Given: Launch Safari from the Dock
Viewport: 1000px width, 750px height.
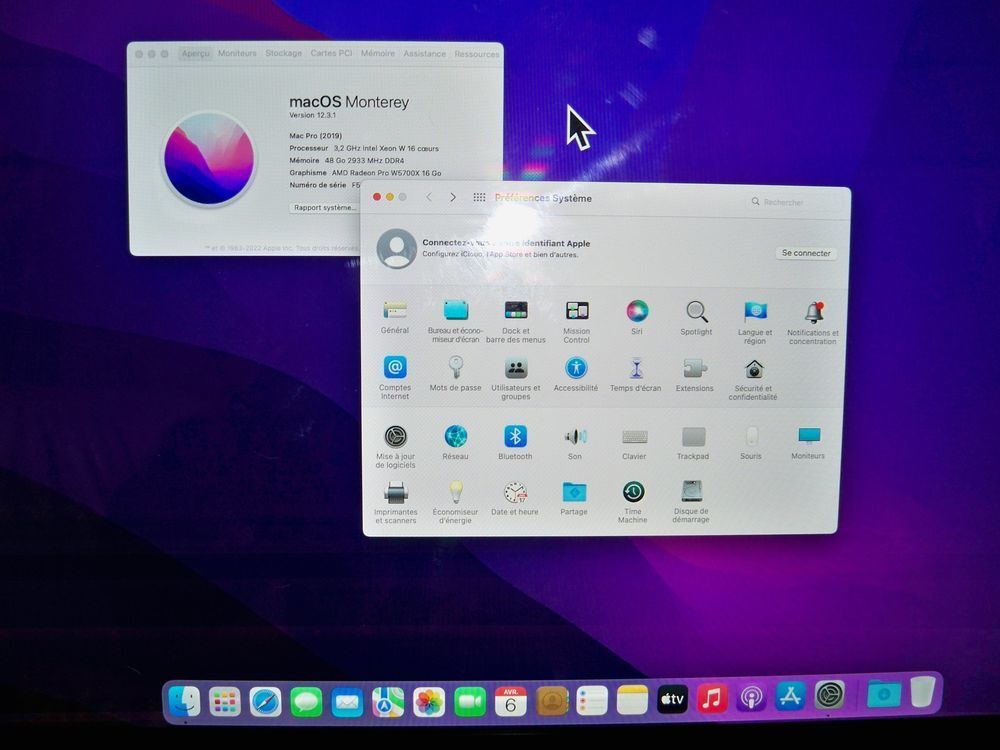Looking at the screenshot, I should point(265,702).
